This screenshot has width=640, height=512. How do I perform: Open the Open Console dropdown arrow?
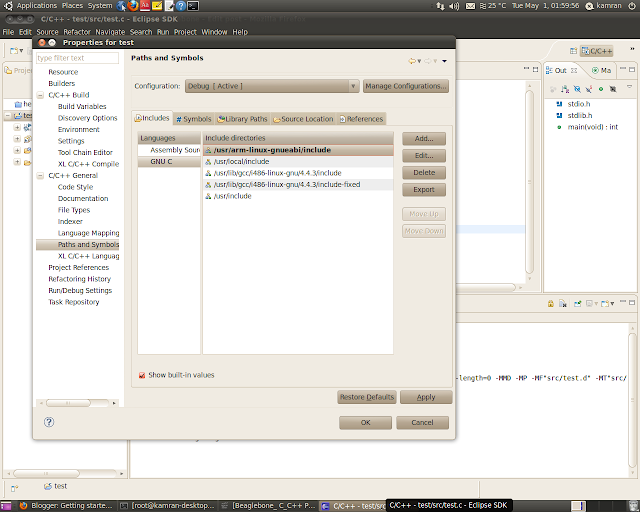[x=612, y=303]
